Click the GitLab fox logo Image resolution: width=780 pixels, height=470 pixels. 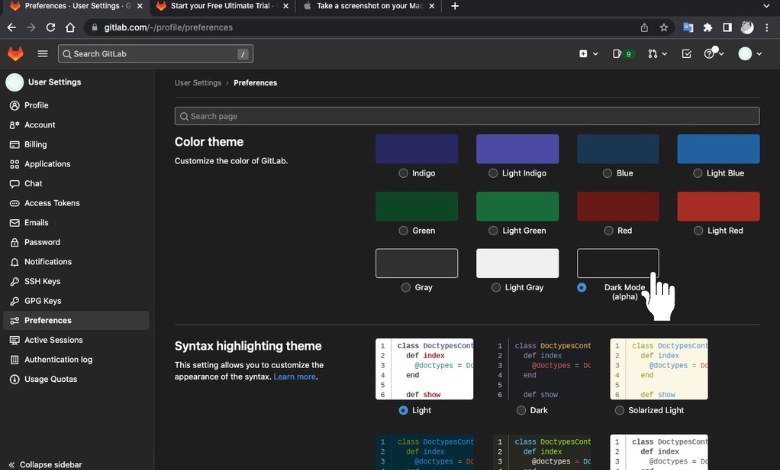[x=15, y=53]
